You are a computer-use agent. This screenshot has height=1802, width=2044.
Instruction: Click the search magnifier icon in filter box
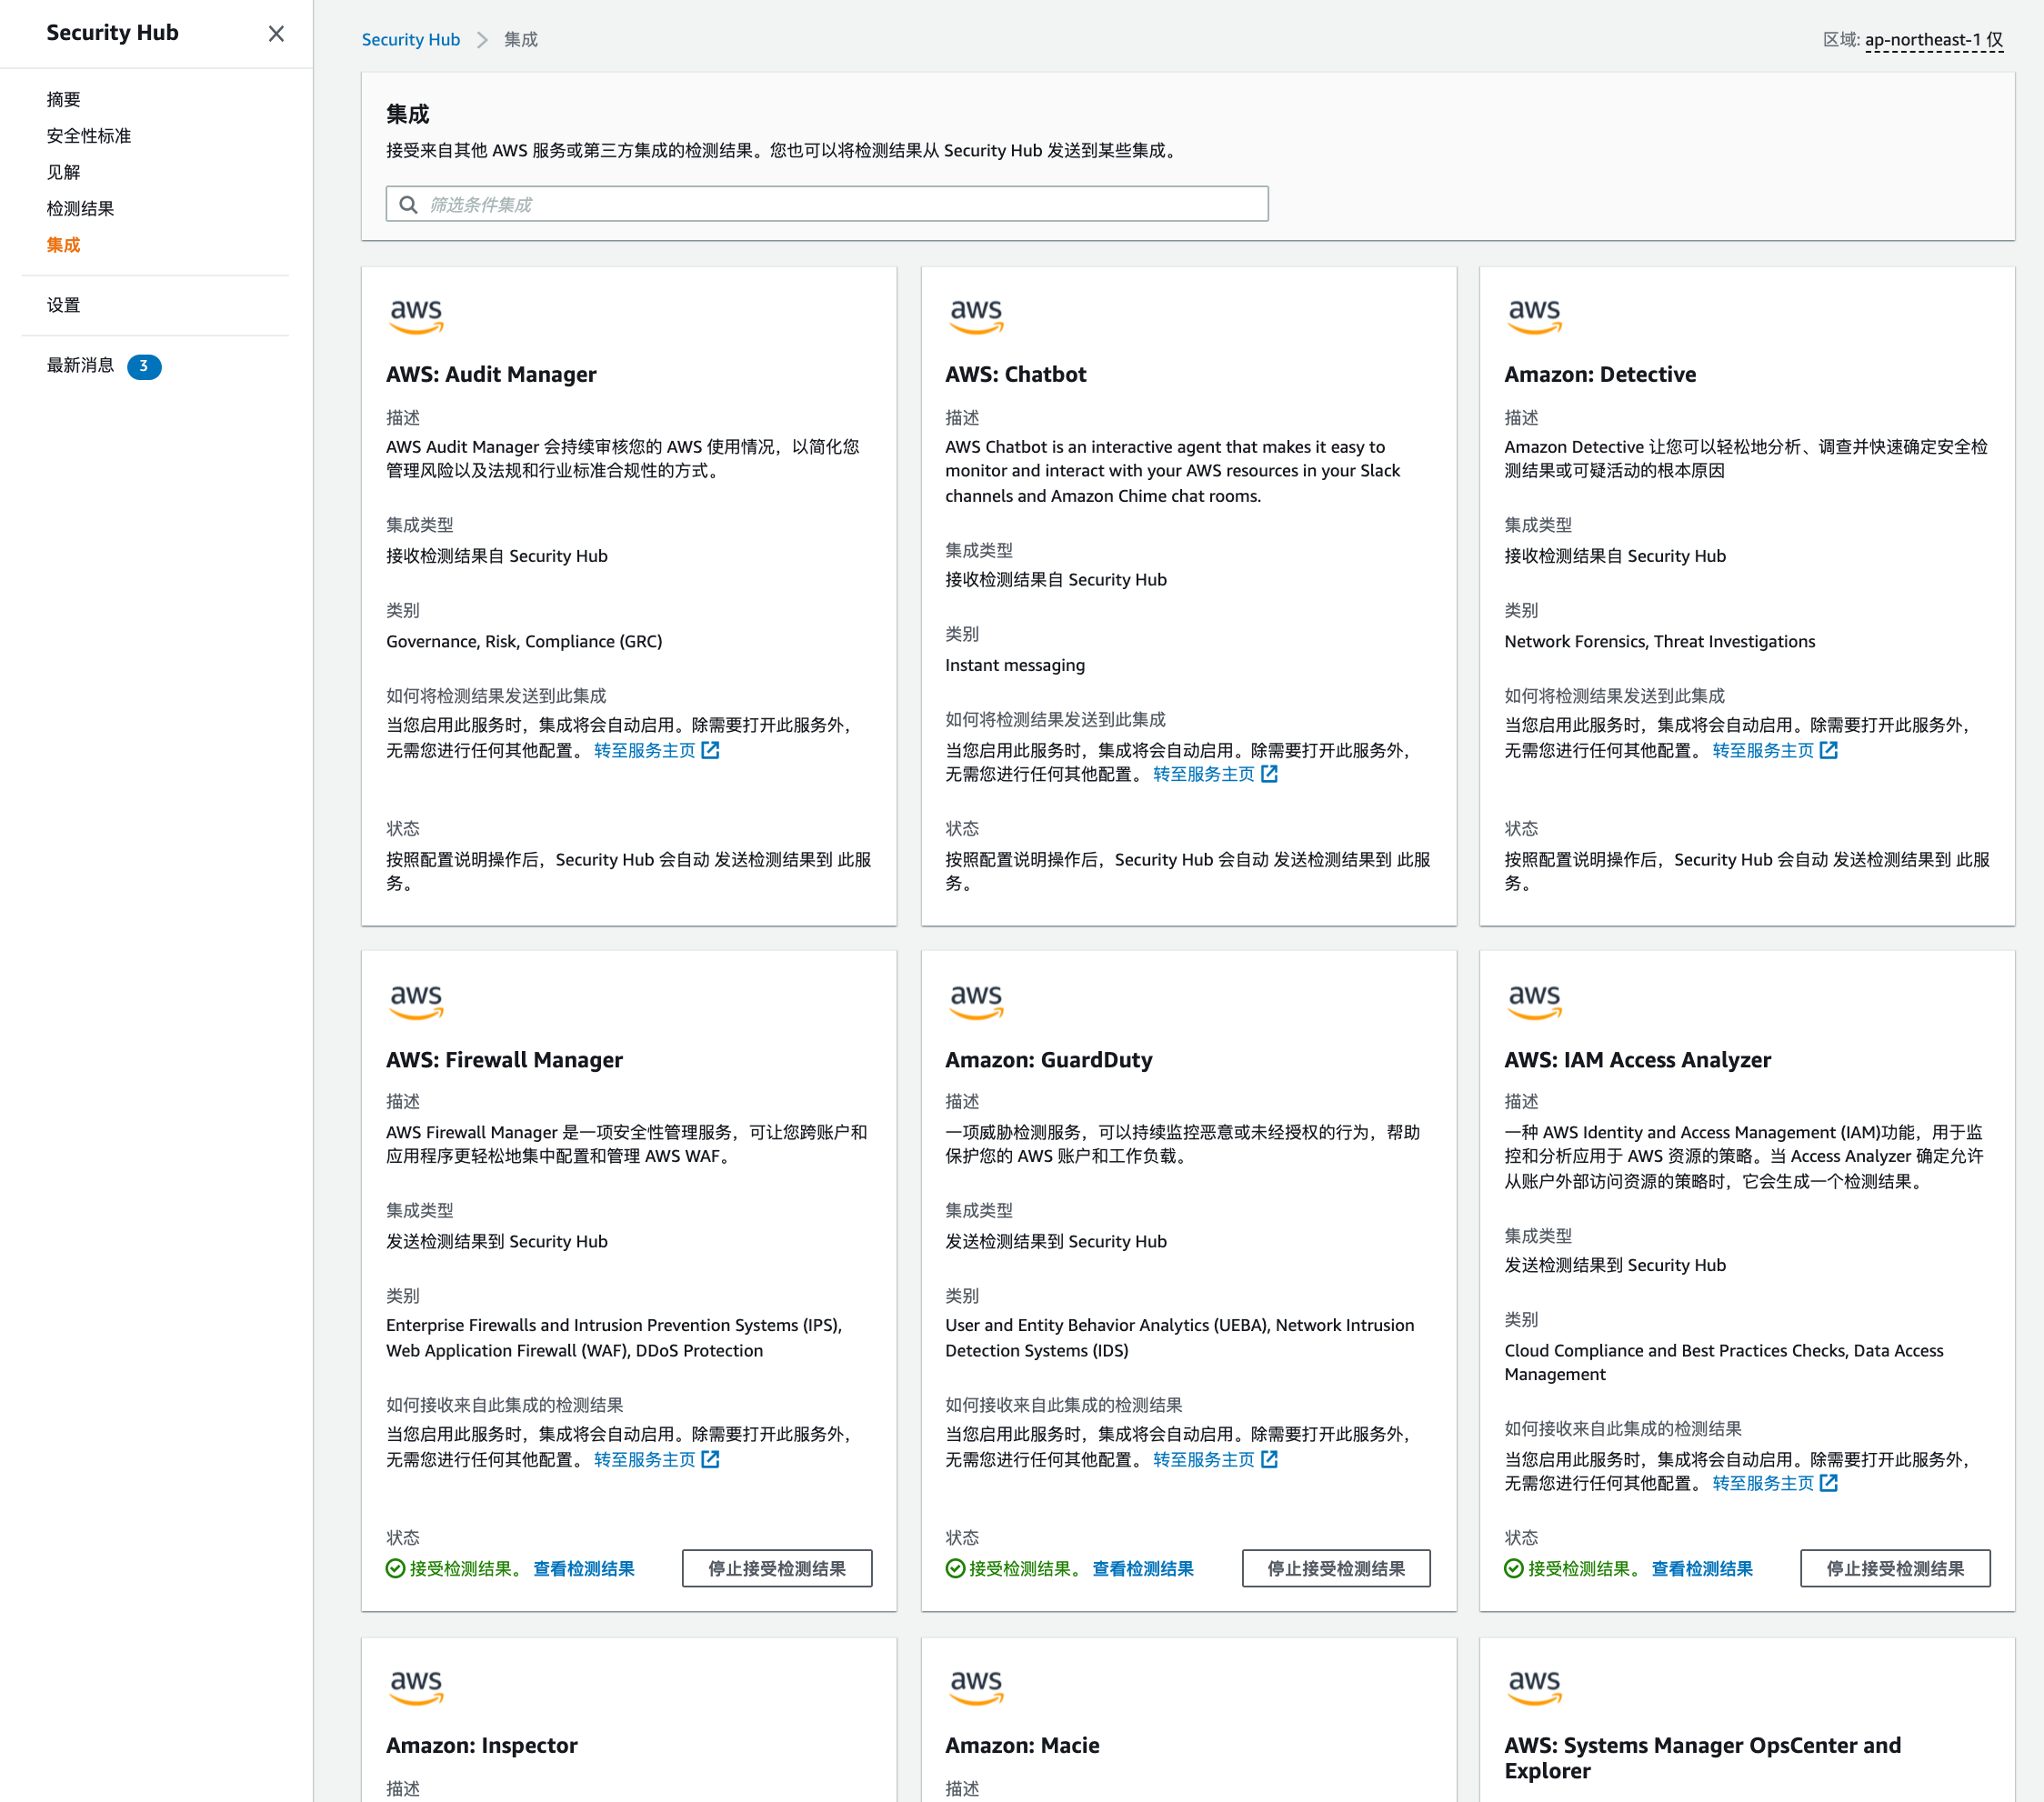(x=408, y=204)
